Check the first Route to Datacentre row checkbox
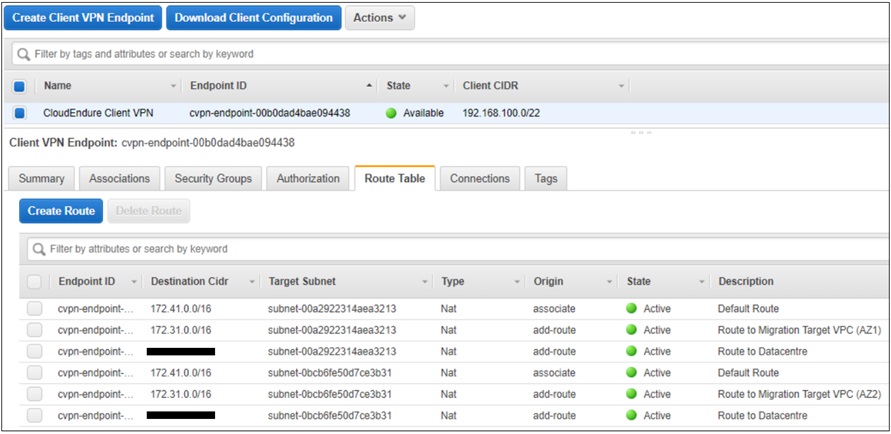 coord(35,352)
